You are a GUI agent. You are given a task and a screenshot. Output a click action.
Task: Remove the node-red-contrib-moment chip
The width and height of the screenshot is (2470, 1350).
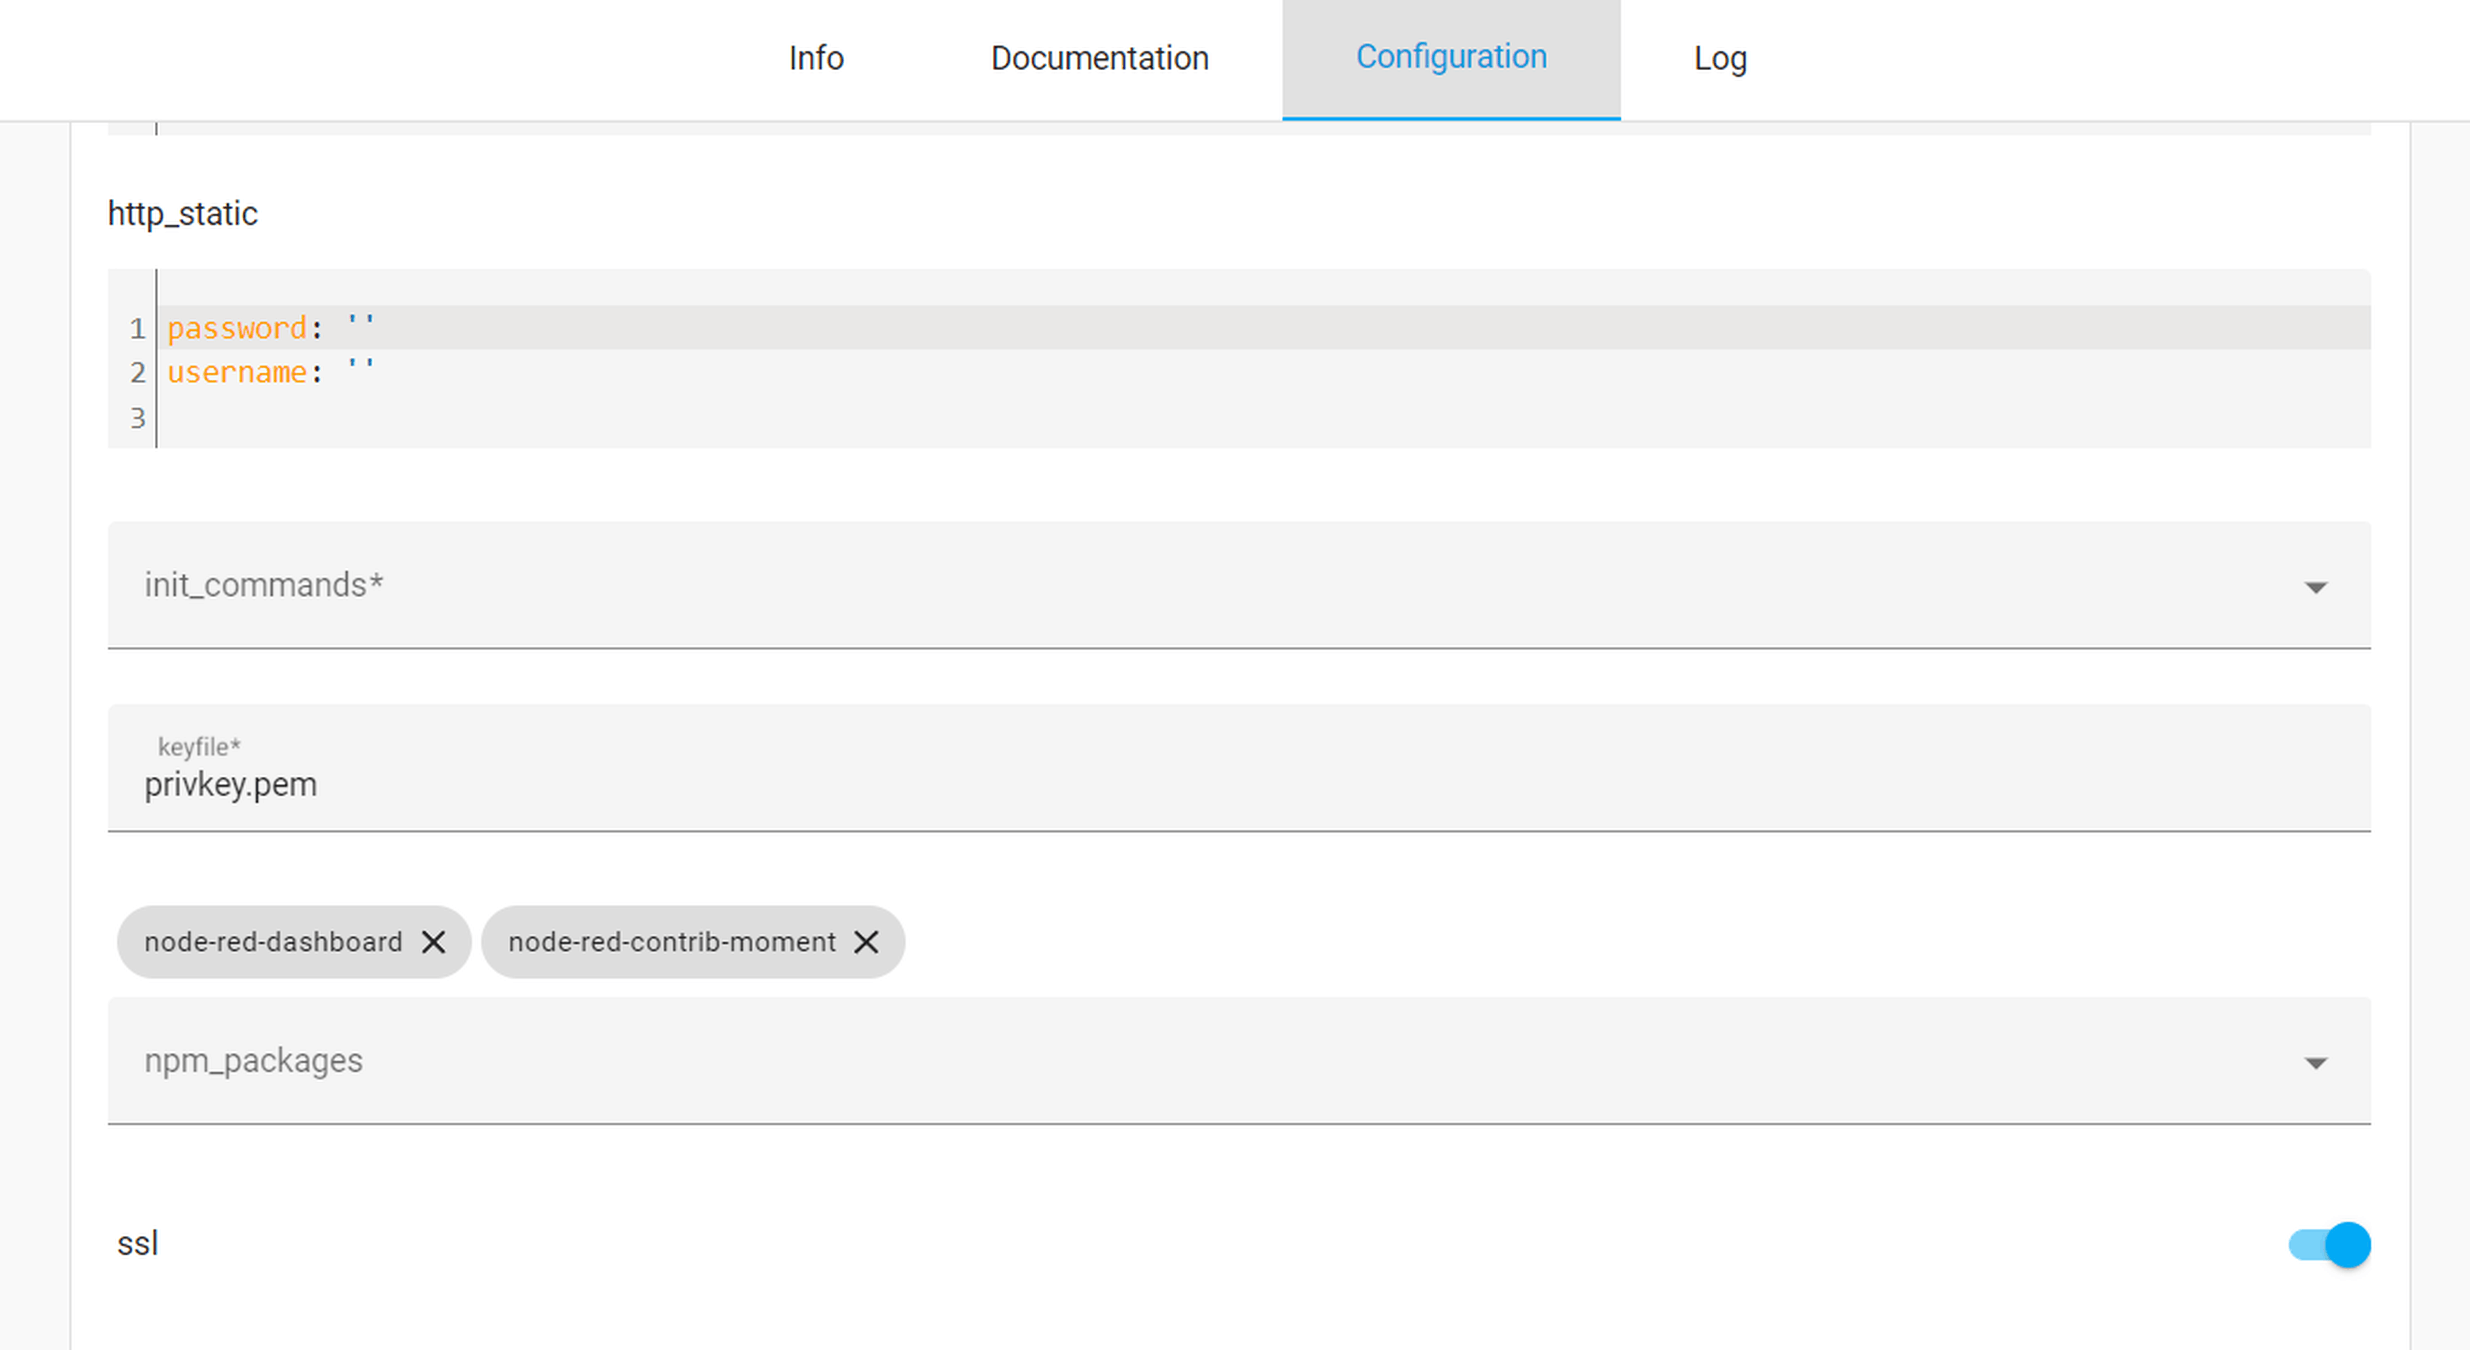(x=866, y=942)
